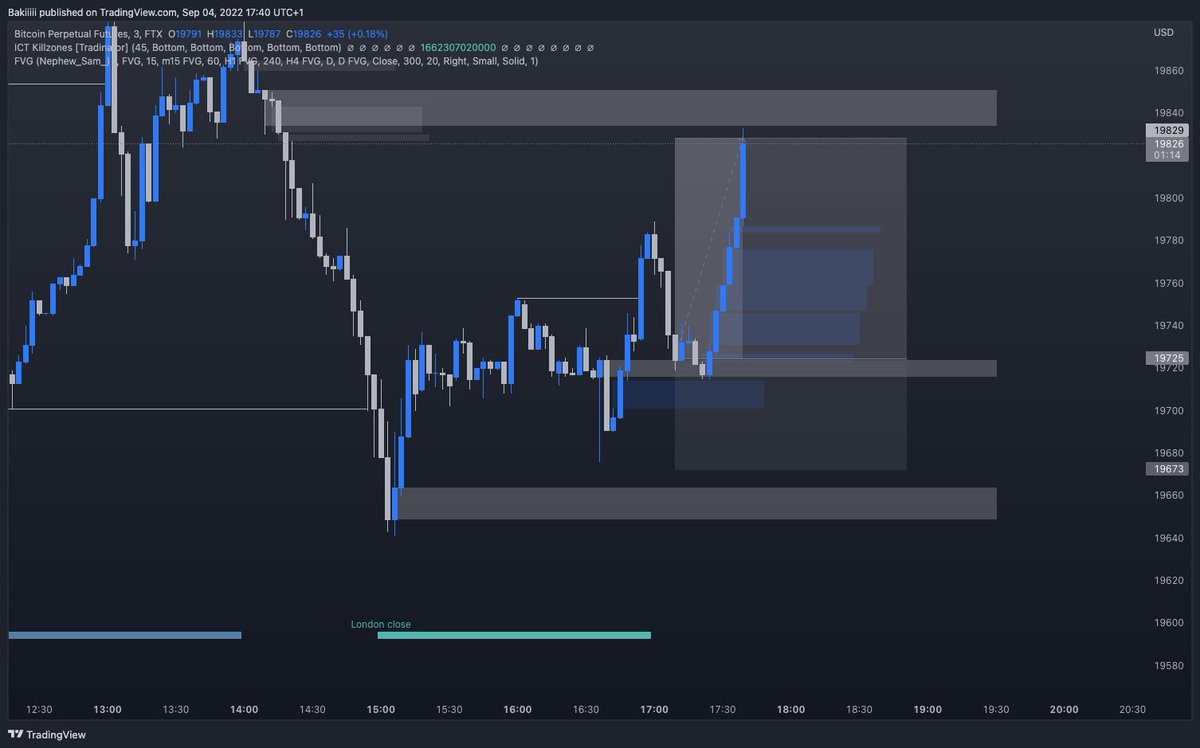Click the London close session label
Viewport: 1200px width, 748px height.
[380, 624]
